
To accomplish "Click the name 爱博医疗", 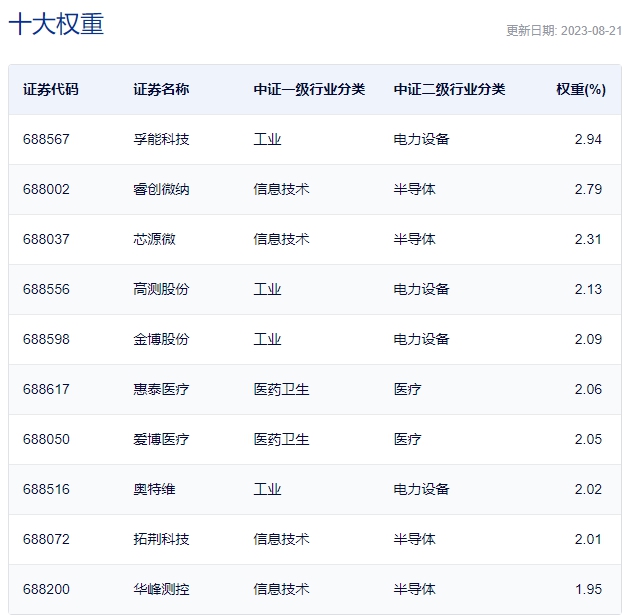I will (x=161, y=440).
